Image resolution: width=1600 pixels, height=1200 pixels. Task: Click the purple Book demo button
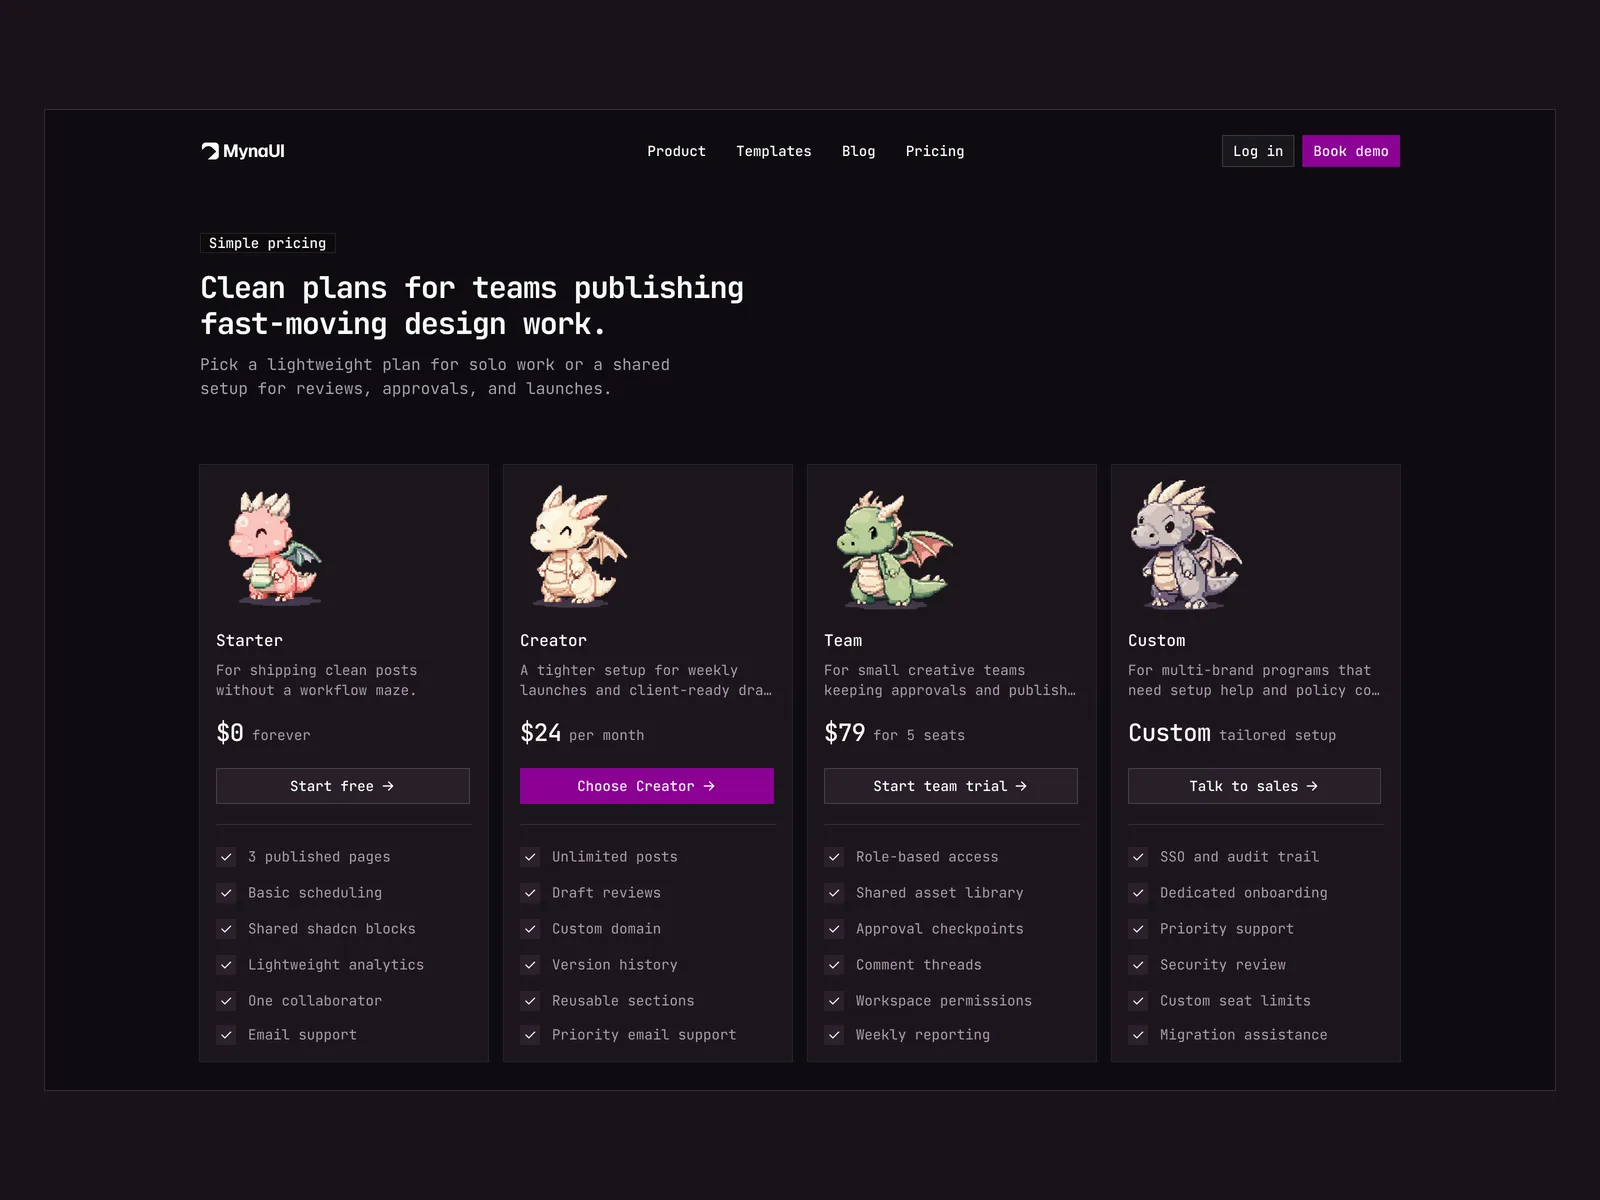coord(1351,151)
